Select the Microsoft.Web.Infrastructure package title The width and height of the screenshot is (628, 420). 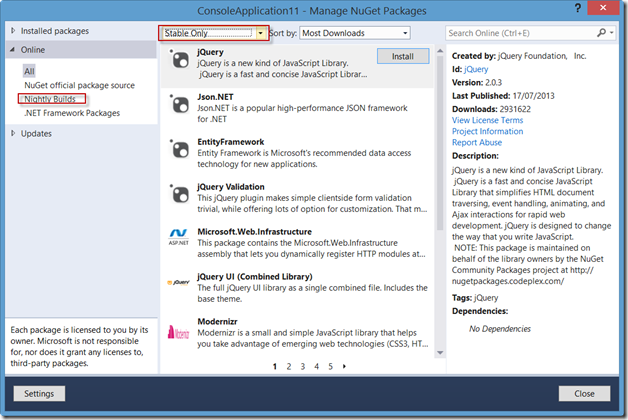(x=254, y=231)
